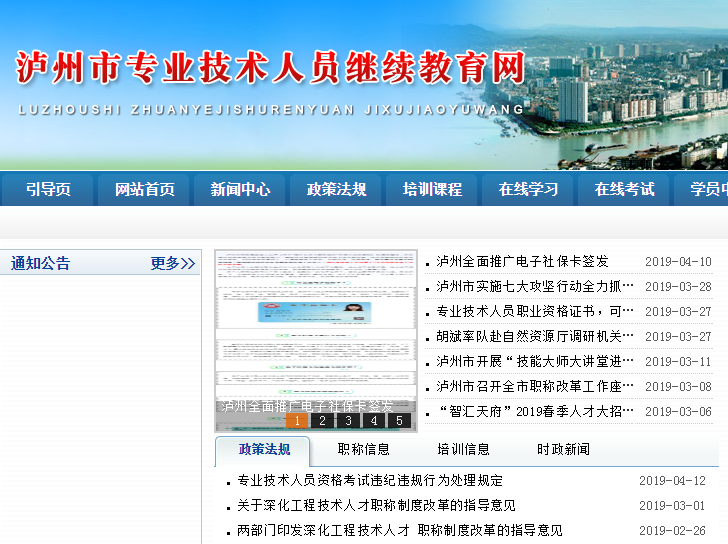Click date 2019-04-12 in policy list
This screenshot has width=728, height=544.
(x=672, y=481)
